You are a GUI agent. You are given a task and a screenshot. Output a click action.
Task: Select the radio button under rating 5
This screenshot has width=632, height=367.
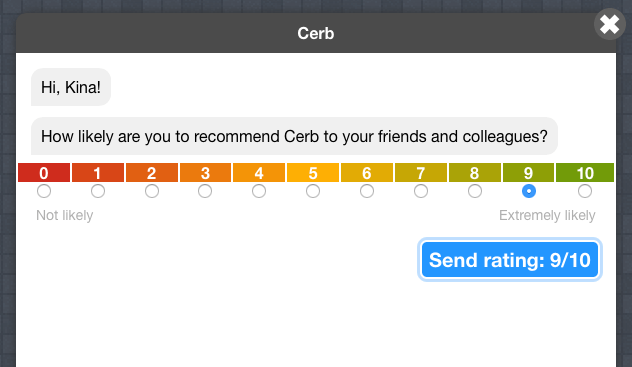click(x=313, y=191)
